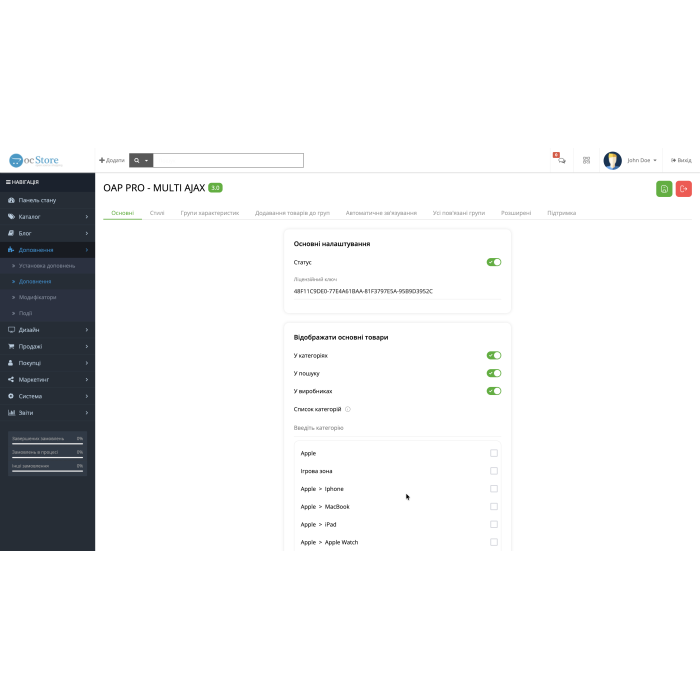Click the dashboard icon in sidebar
The height and width of the screenshot is (700, 700).
(11, 200)
